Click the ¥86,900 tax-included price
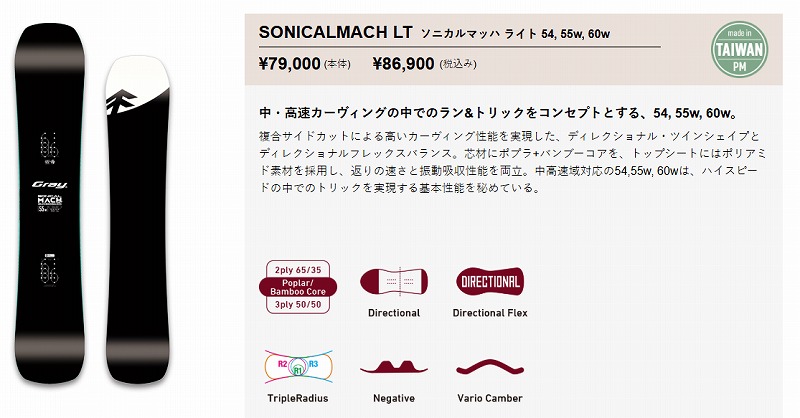Image resolution: width=800 pixels, height=418 pixels. pyautogui.click(x=404, y=64)
